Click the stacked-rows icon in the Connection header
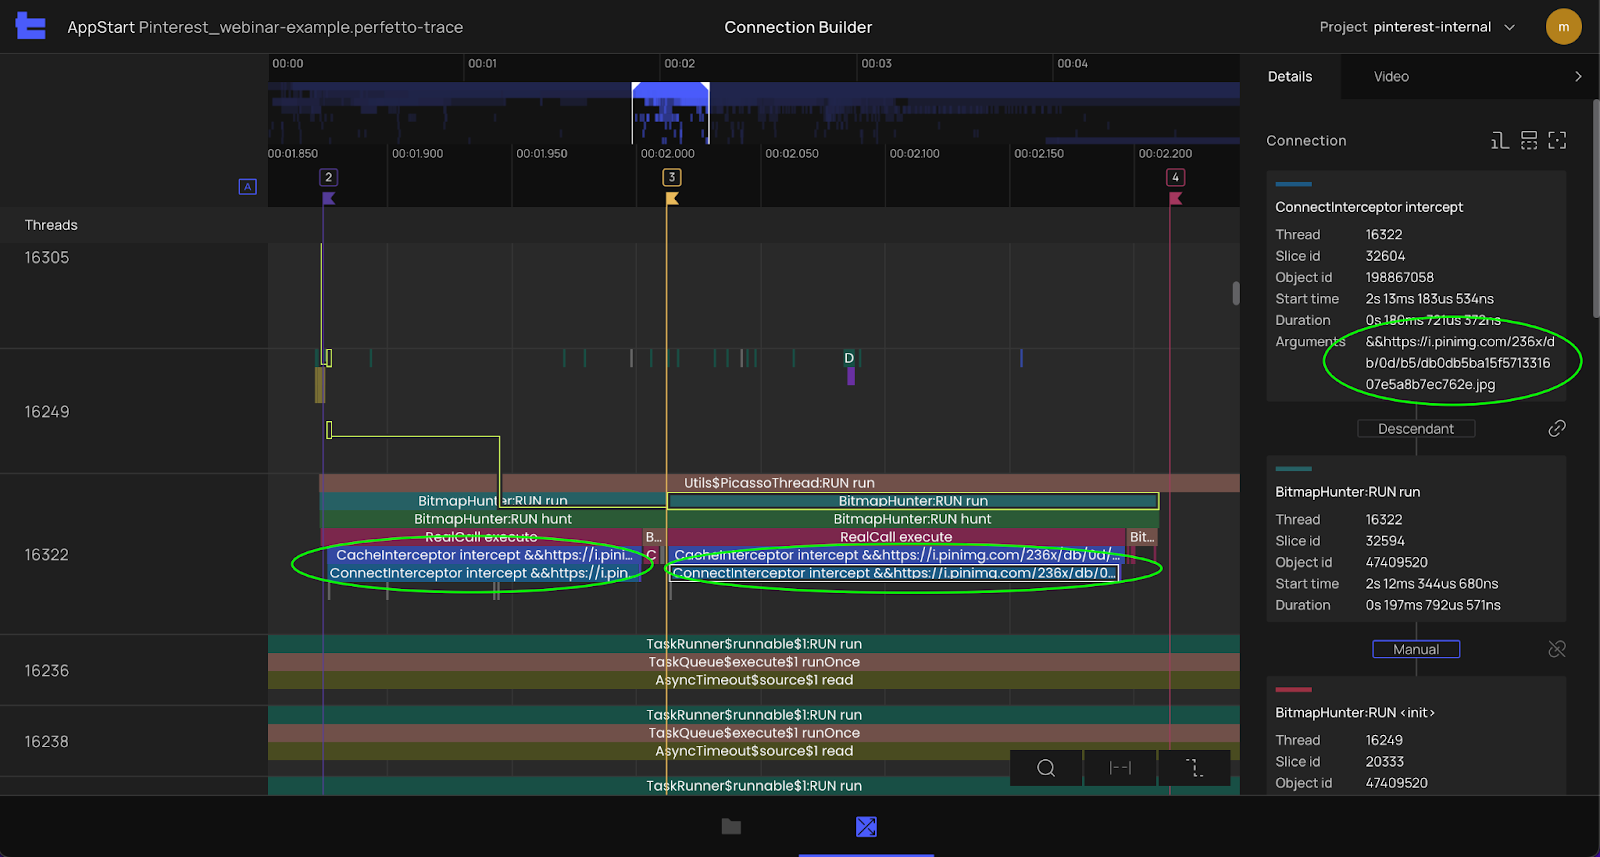The width and height of the screenshot is (1600, 857). pyautogui.click(x=1528, y=141)
